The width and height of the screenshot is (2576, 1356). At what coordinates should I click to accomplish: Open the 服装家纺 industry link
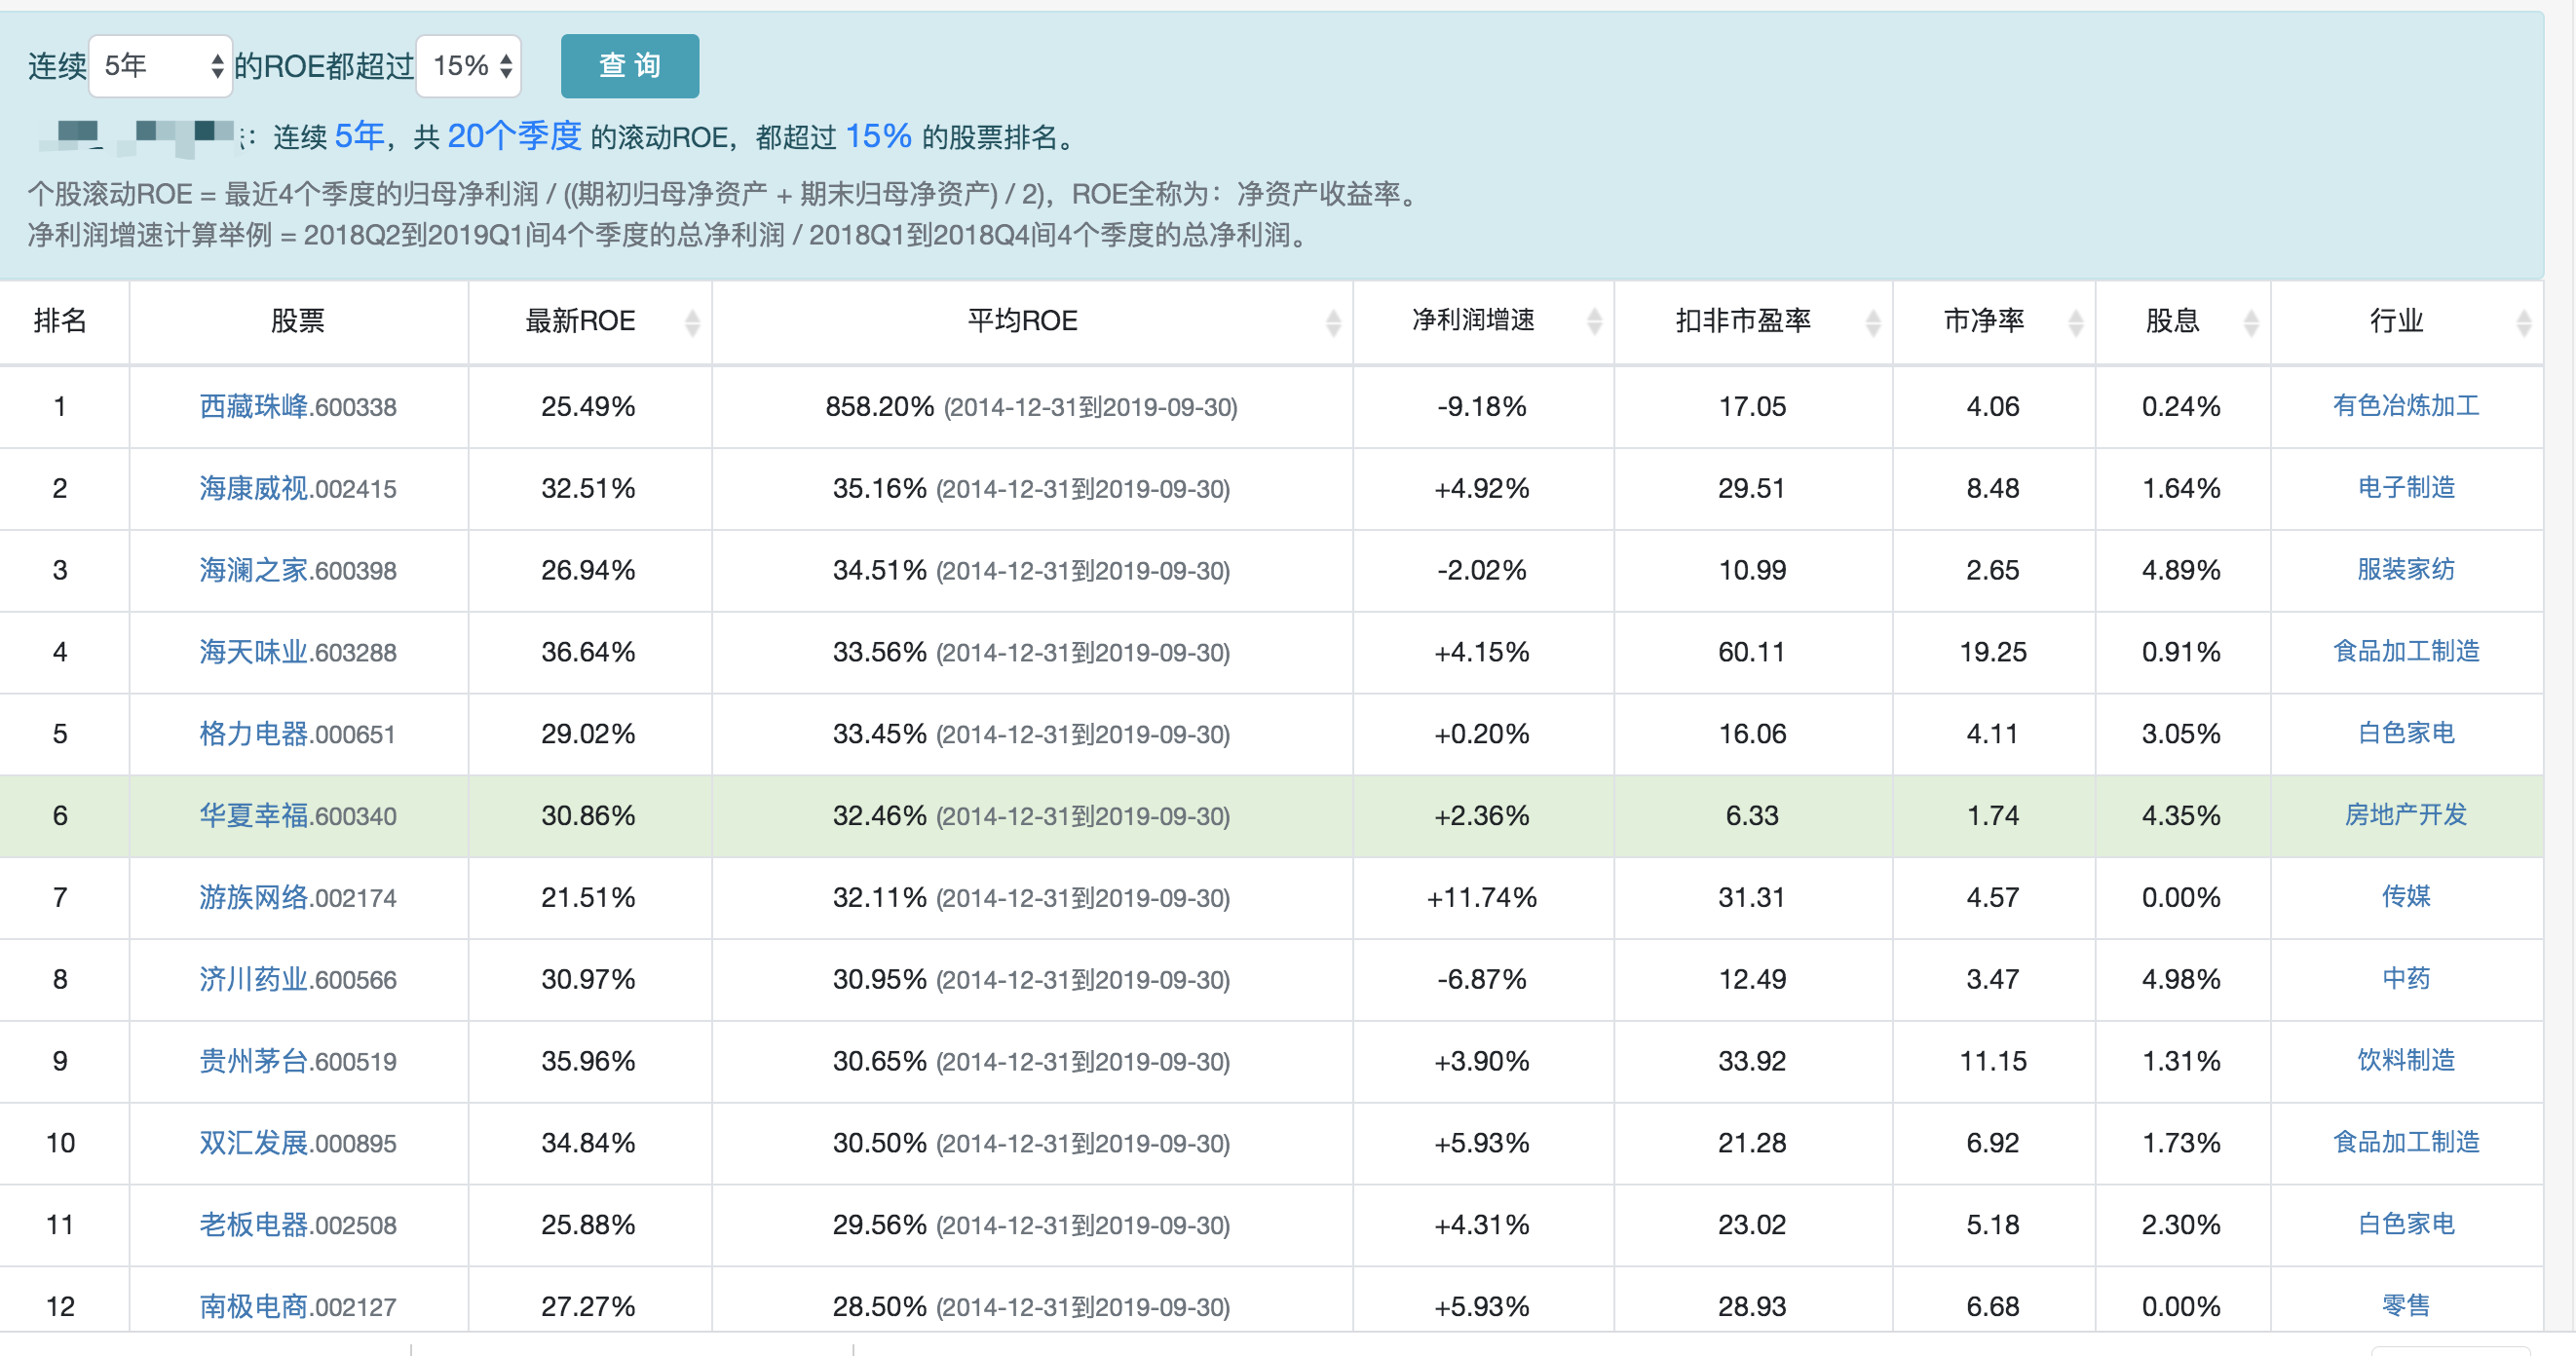click(x=2406, y=569)
